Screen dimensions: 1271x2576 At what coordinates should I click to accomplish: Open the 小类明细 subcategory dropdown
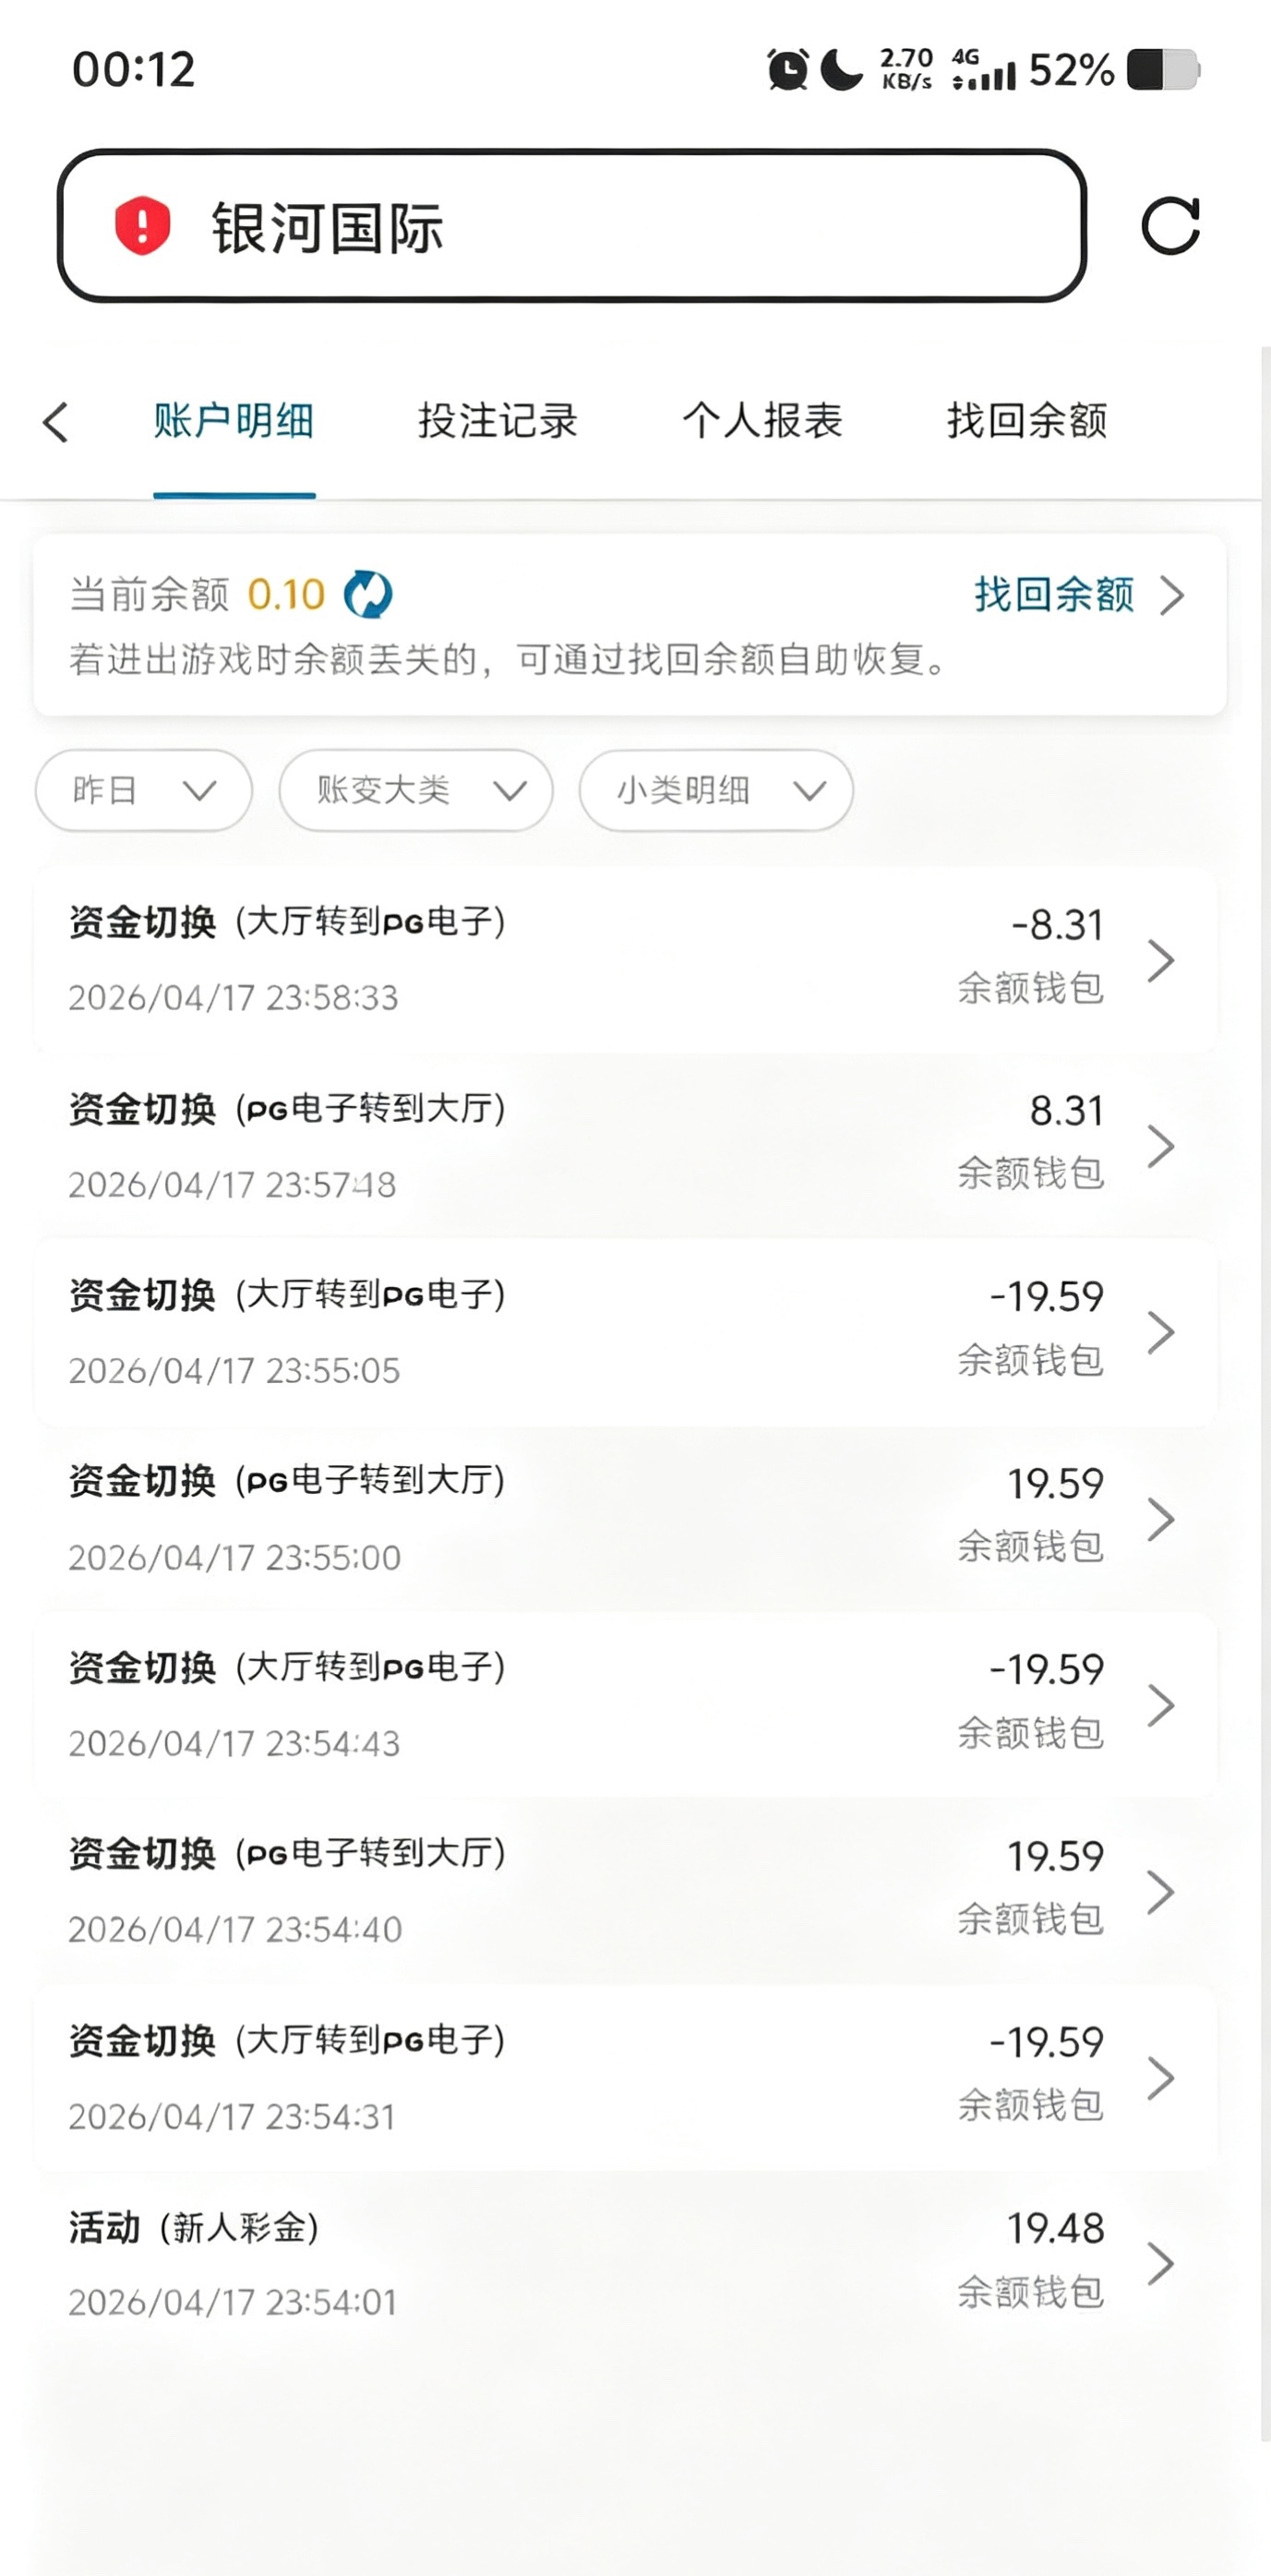click(x=716, y=791)
